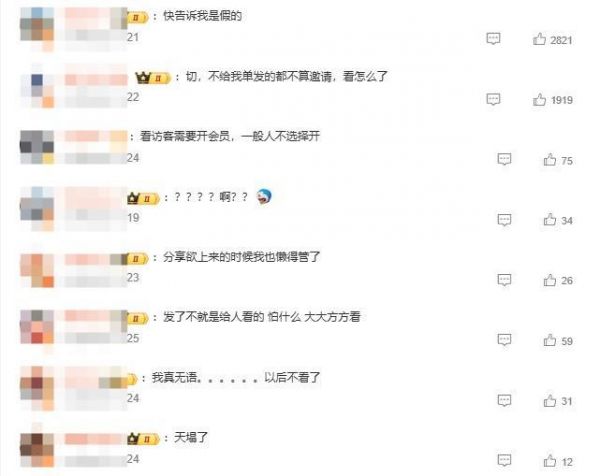Screen dimensions: 600x476
Task: Thumbs-up the '我真无语' comment with 31 likes
Action: point(550,401)
